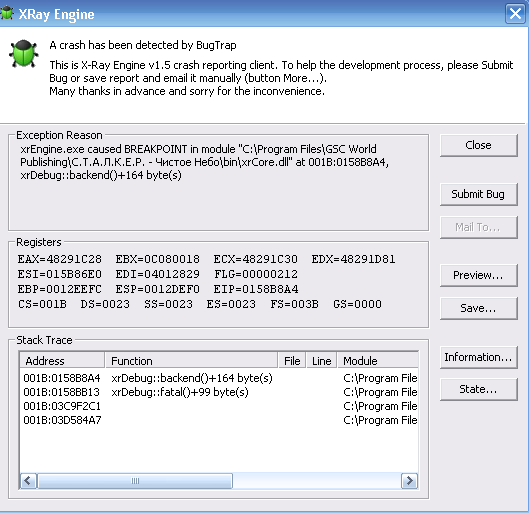This screenshot has height=513, width=529.
Task: Click the Close button
Action: pos(478,145)
